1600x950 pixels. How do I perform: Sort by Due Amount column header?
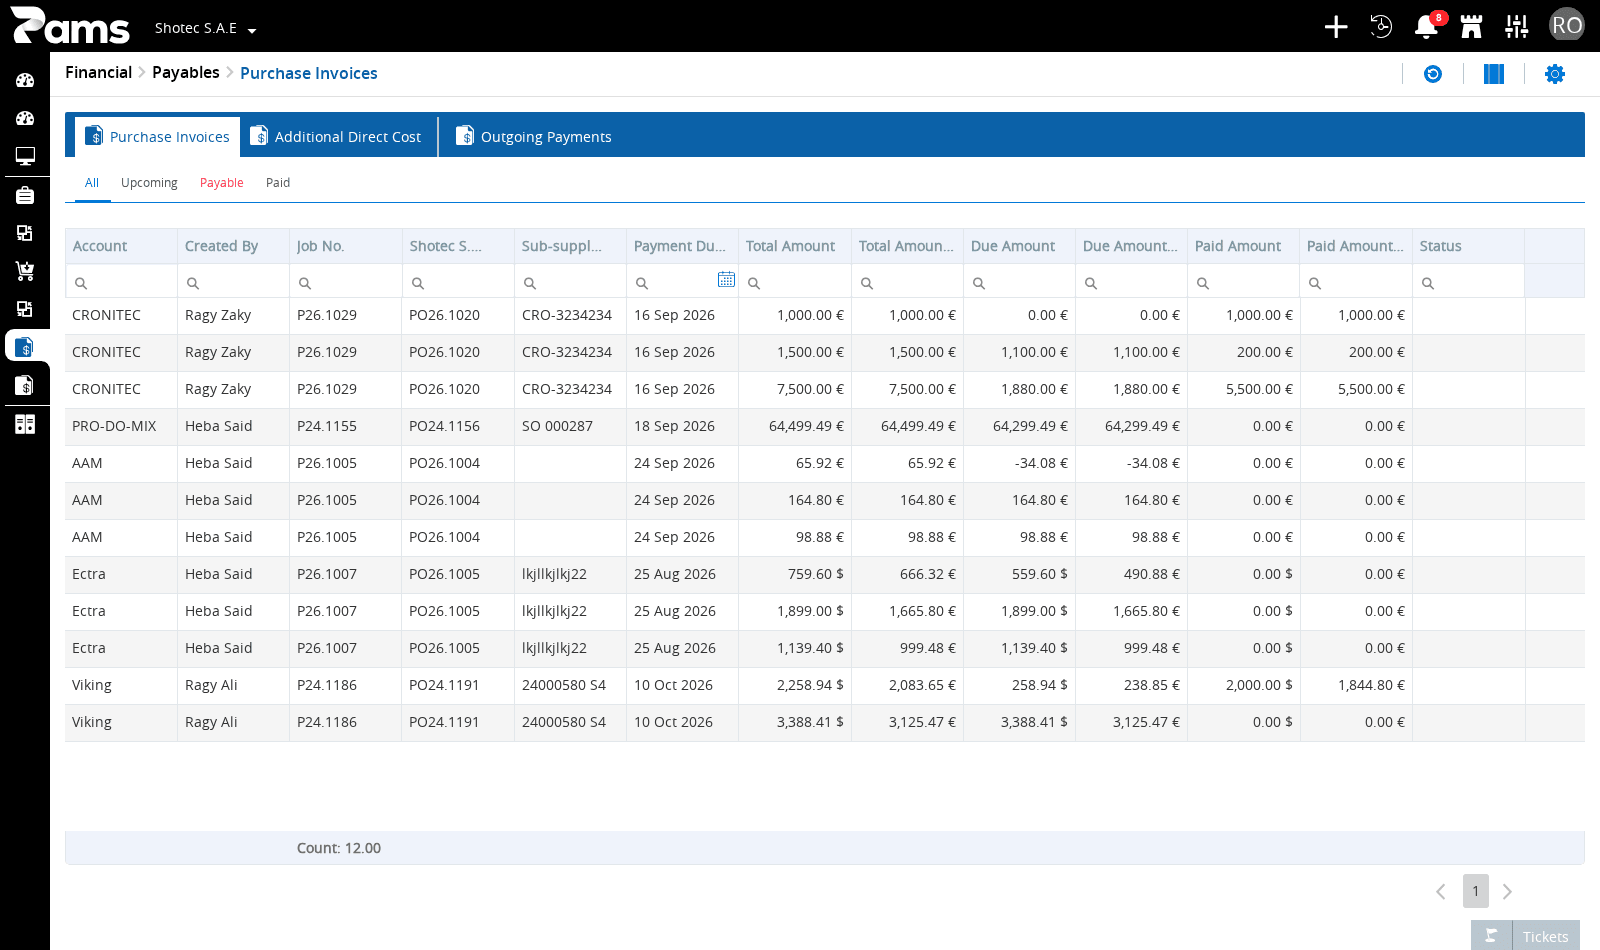tap(1019, 246)
